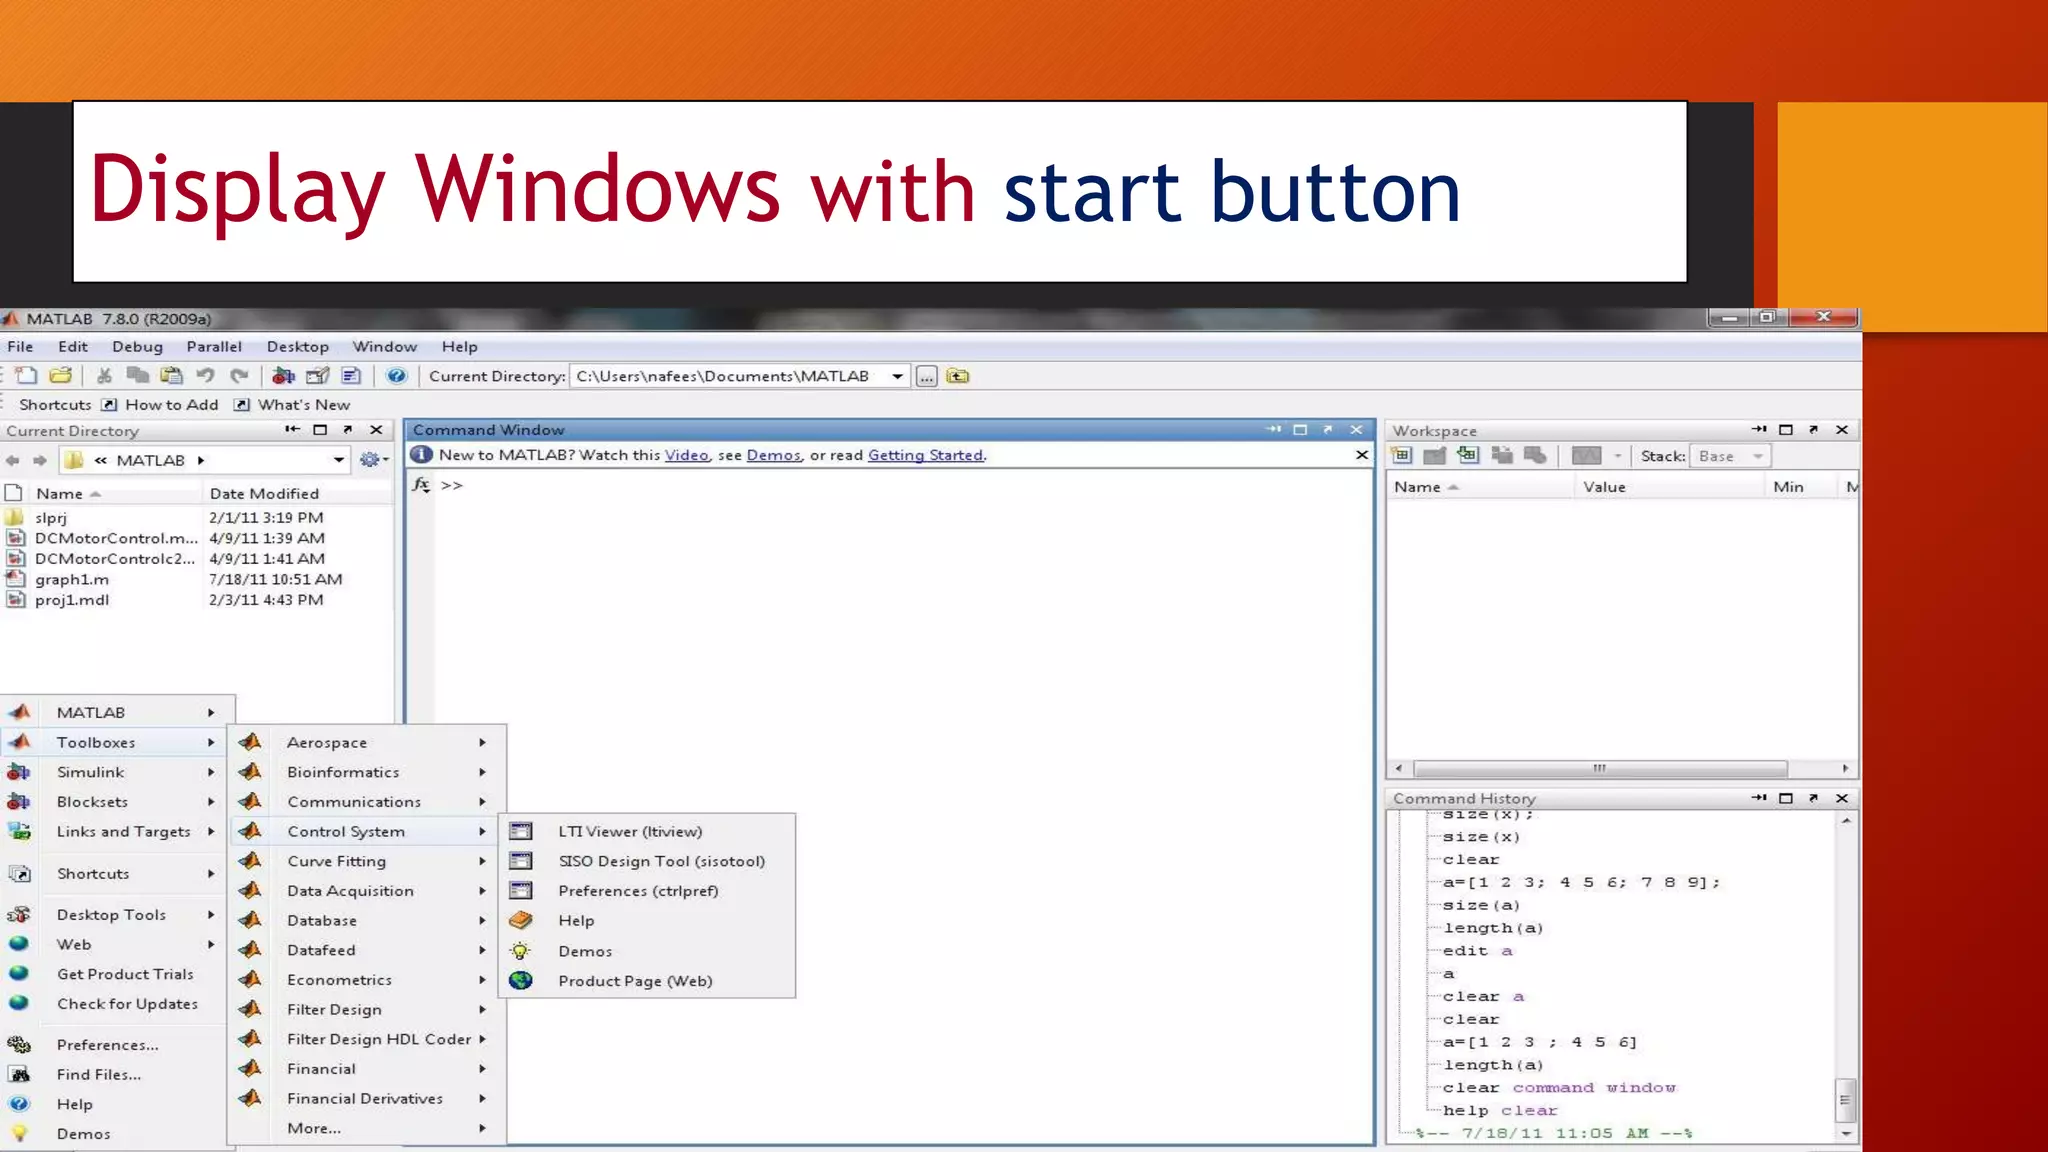Open the Profiler toolbar icon
Screen dimensions: 2048x1152
351,376
